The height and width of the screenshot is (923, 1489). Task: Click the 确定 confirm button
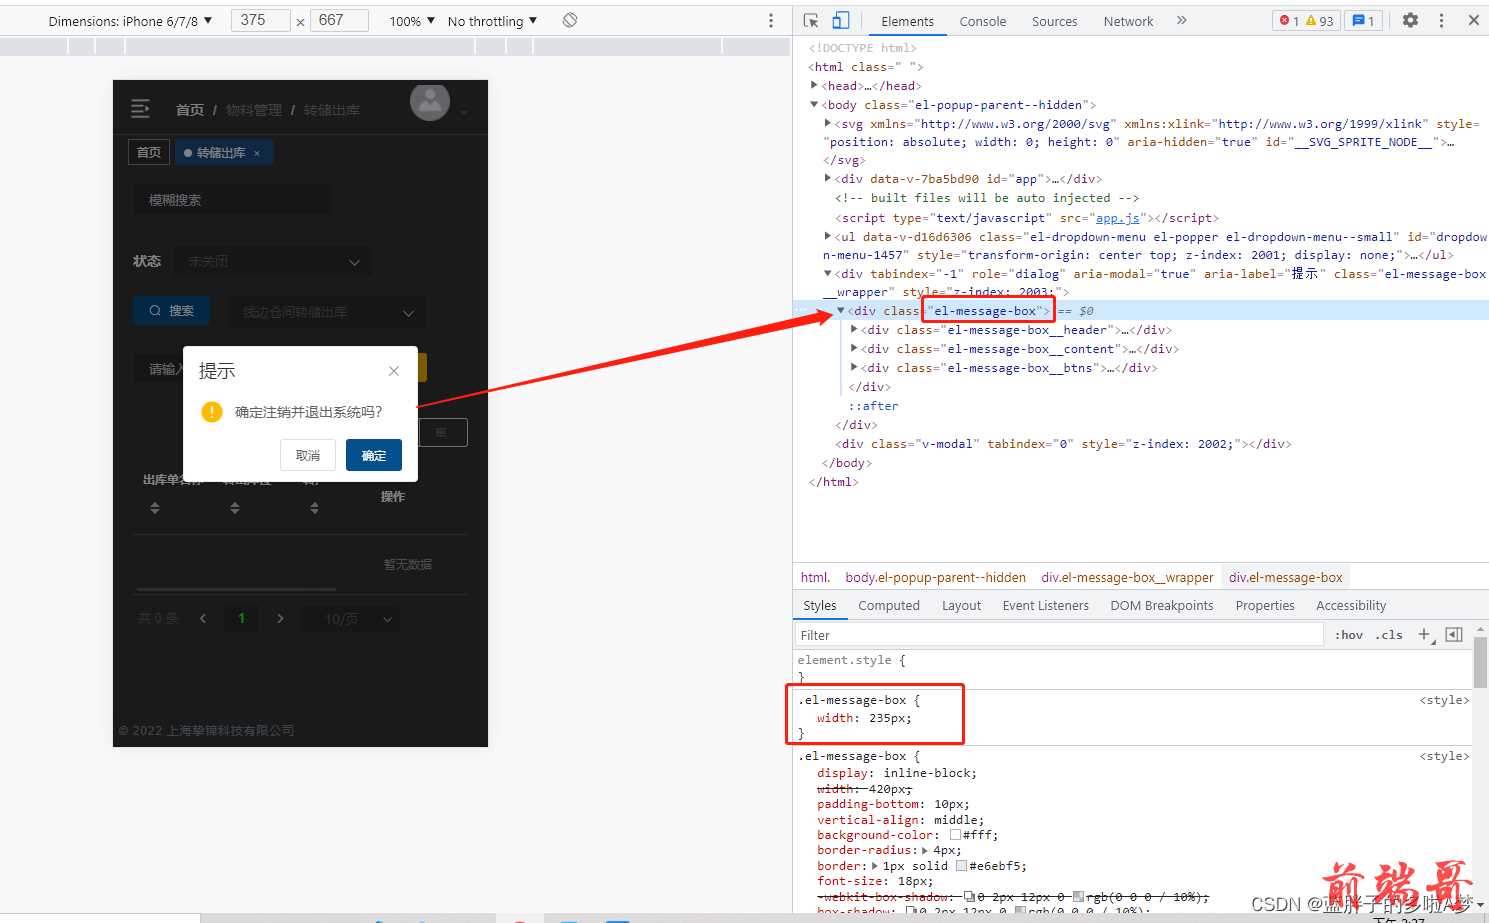point(374,455)
